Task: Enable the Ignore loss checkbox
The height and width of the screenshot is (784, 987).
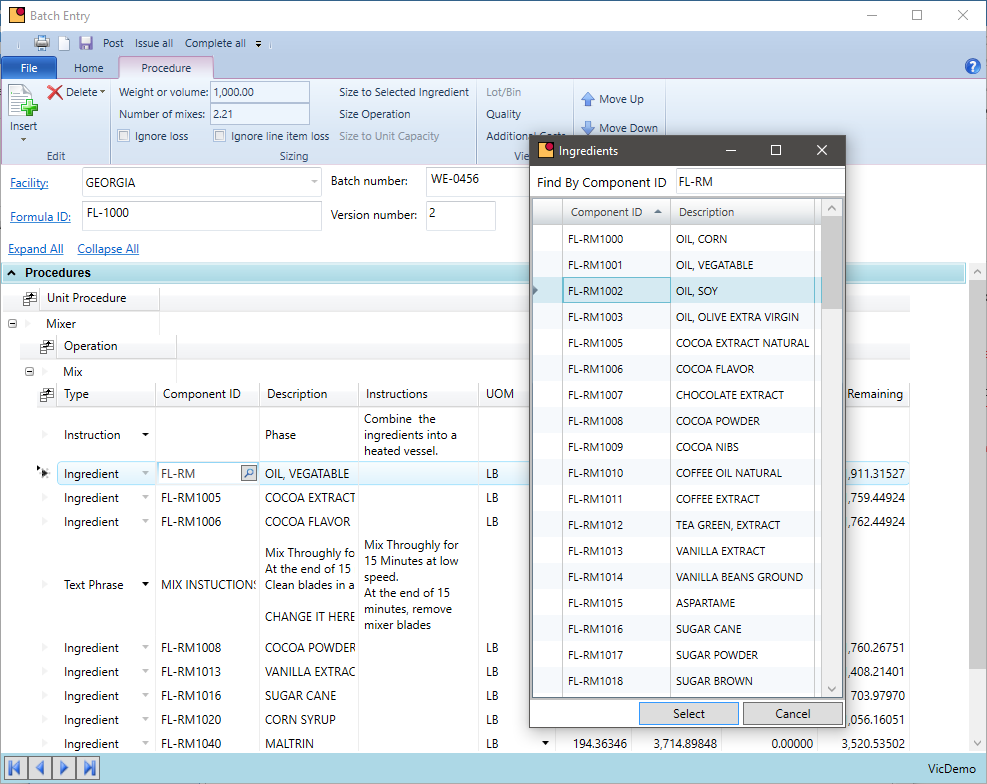Action: point(124,136)
